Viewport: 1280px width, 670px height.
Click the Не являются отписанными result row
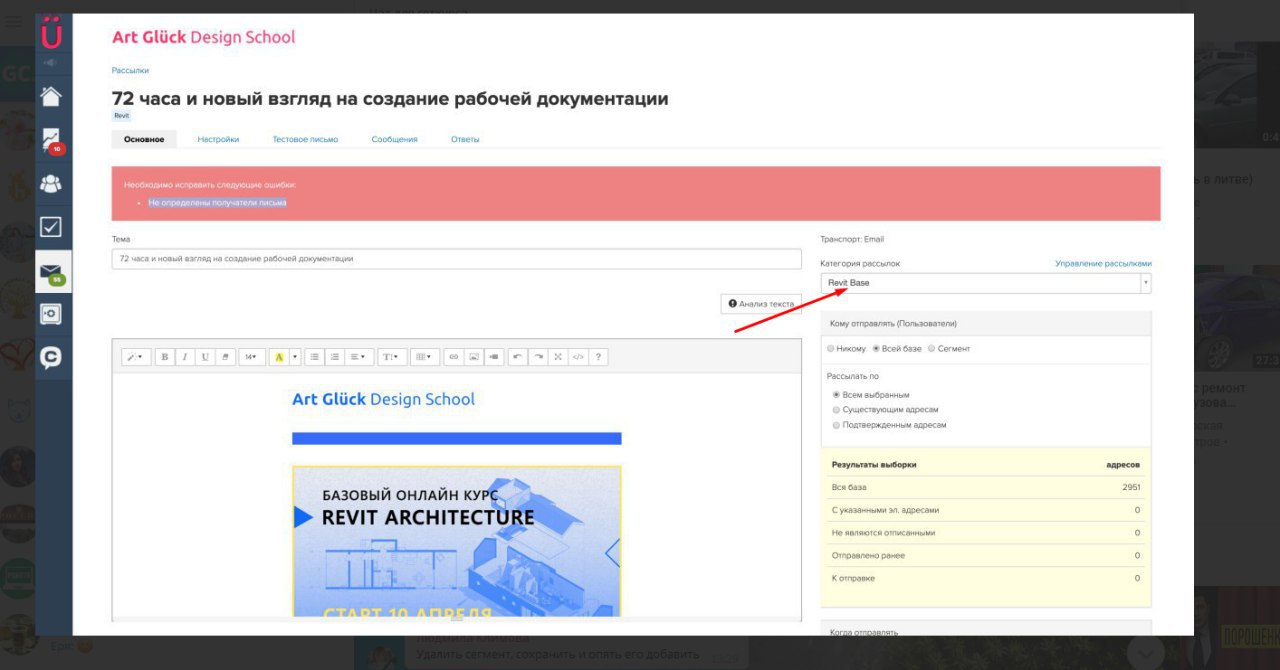coord(986,533)
